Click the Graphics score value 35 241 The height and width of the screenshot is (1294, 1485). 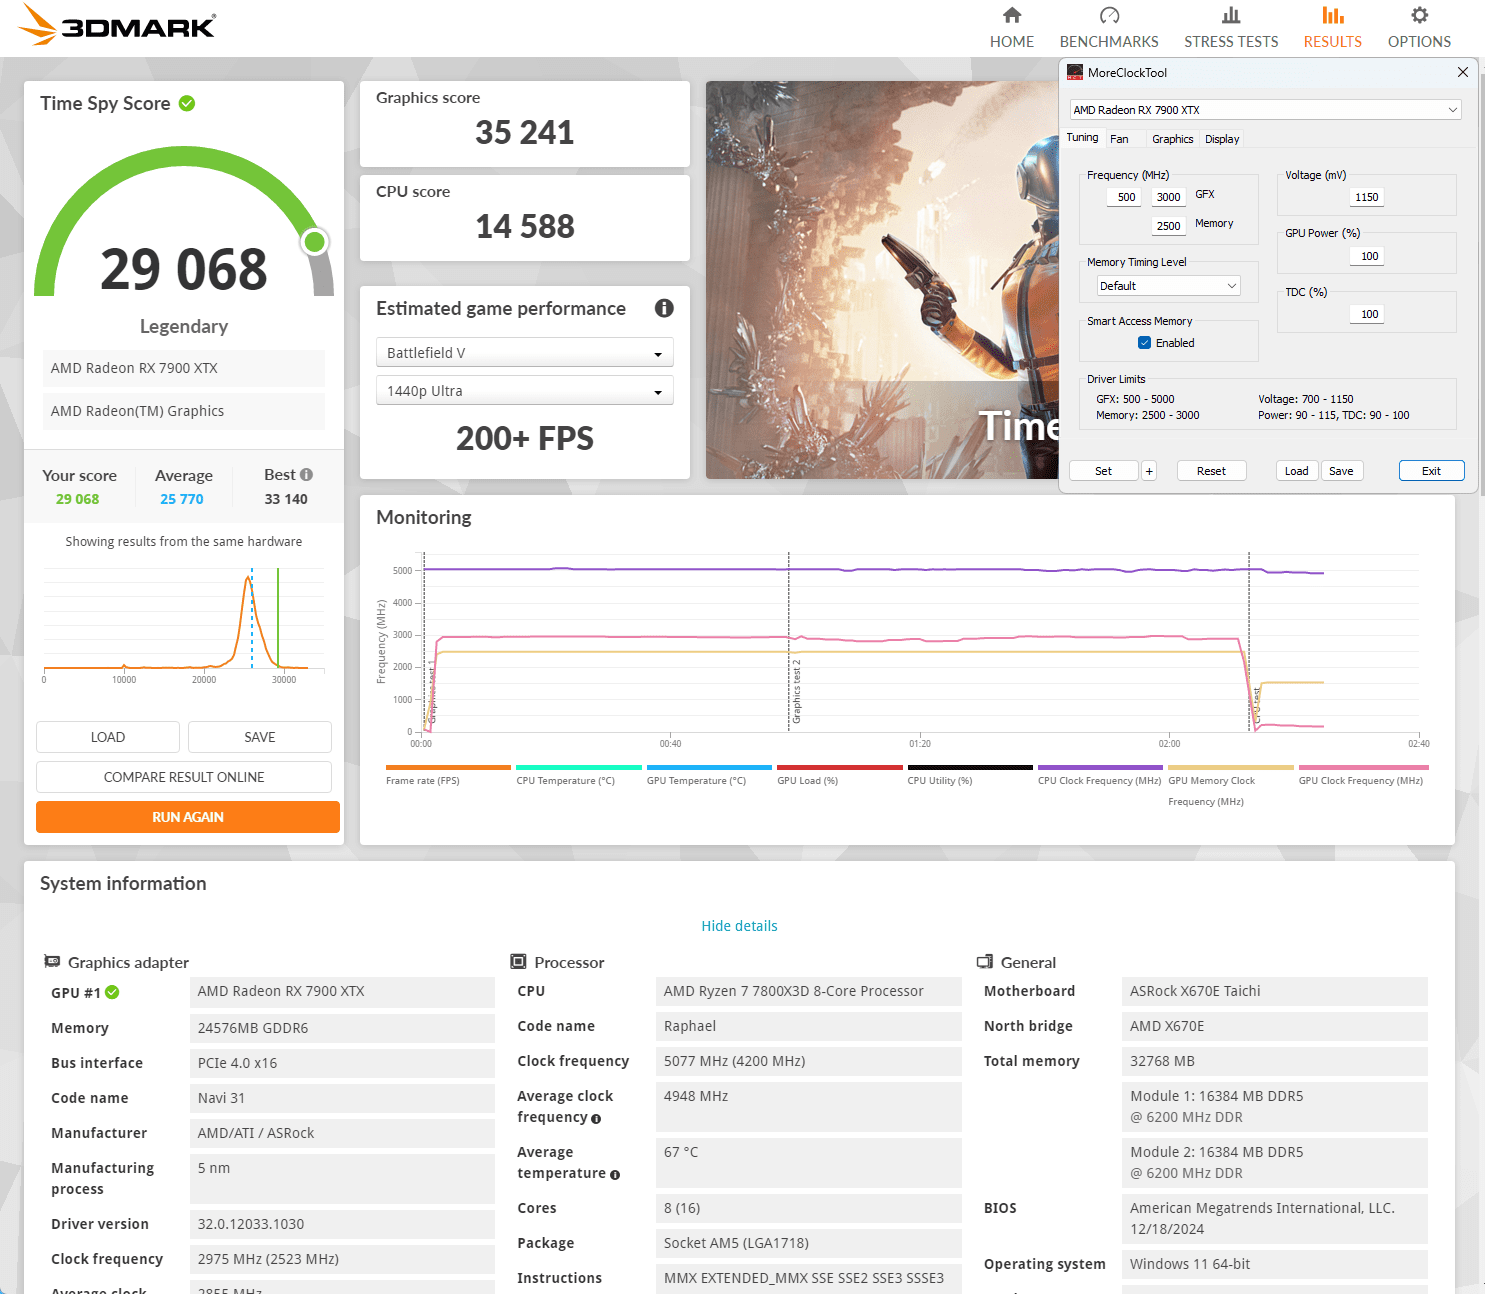(525, 132)
